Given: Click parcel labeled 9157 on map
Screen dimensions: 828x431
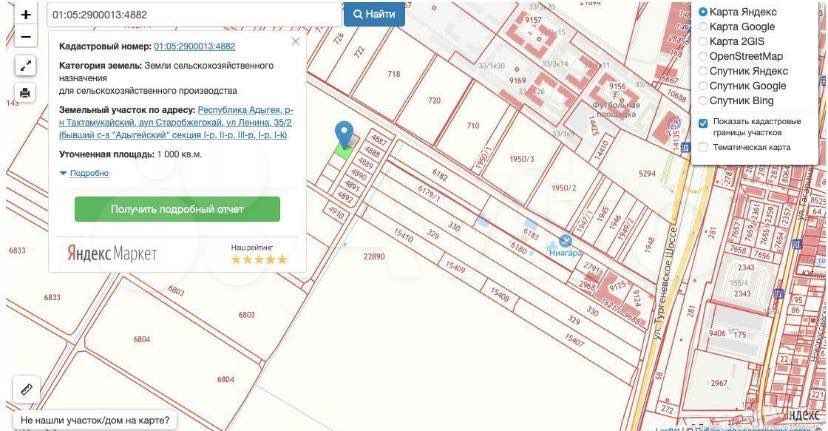Looking at the screenshot, I should (x=533, y=20).
